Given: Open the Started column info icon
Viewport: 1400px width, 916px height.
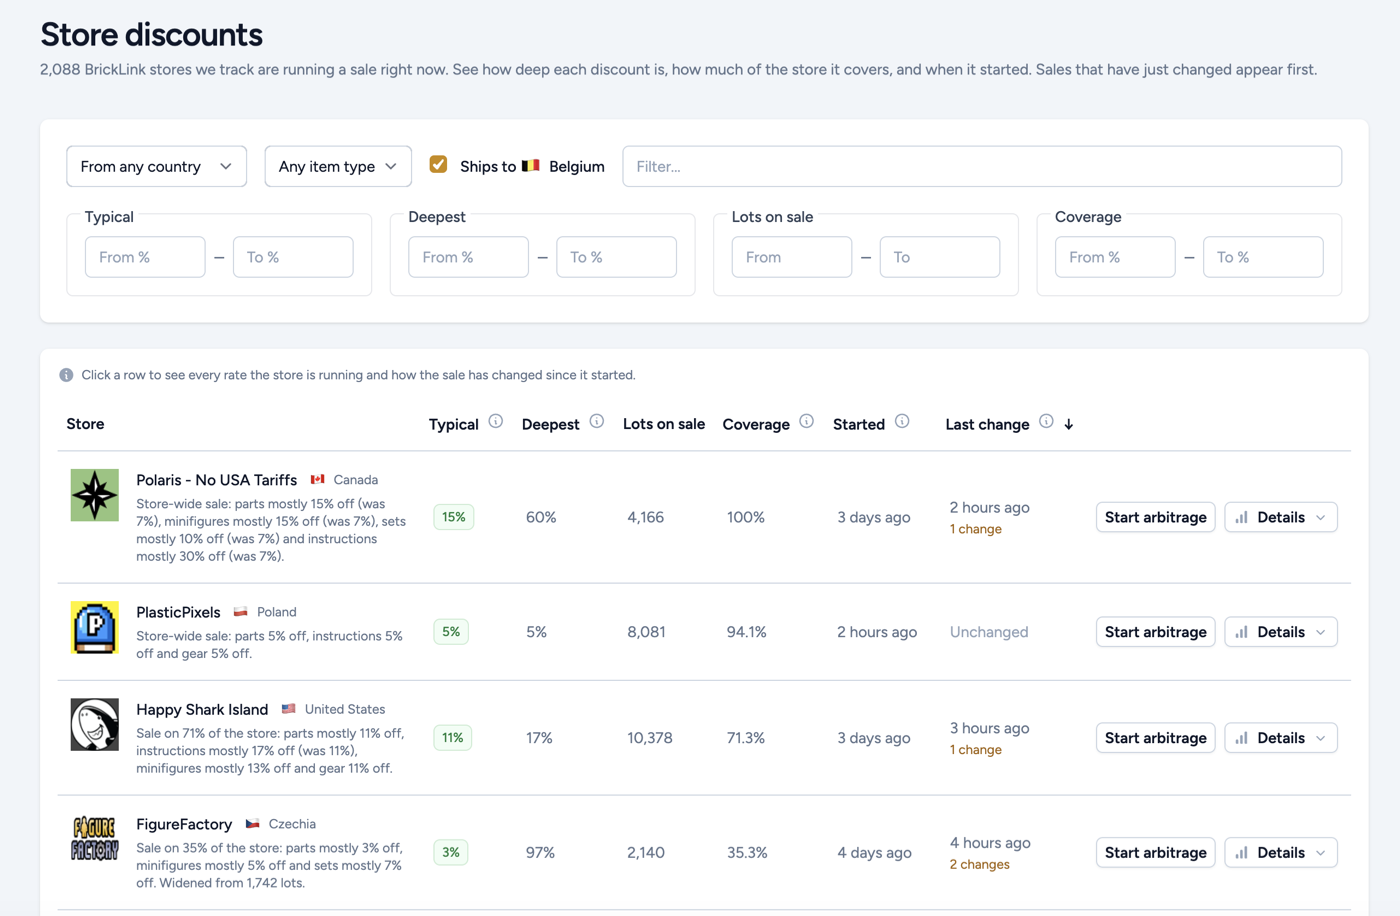Looking at the screenshot, I should pyautogui.click(x=902, y=422).
